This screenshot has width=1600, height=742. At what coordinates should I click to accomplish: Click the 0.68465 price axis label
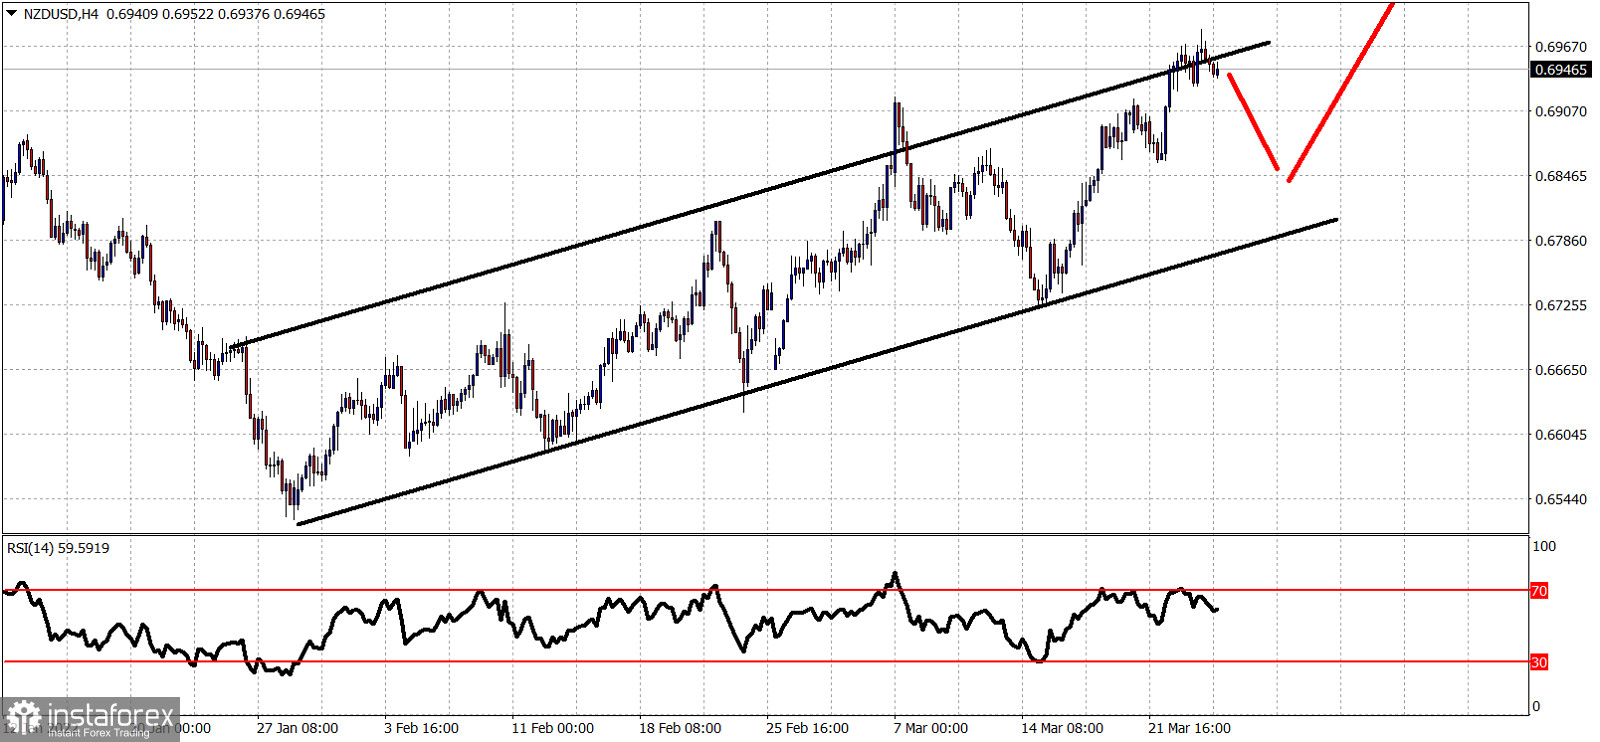point(1560,176)
